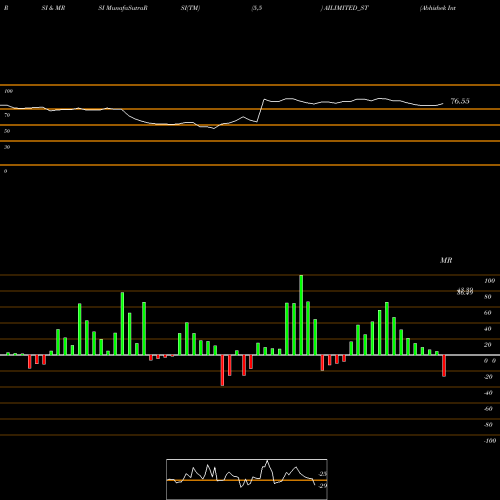This screenshot has width=500, height=500.
Task: Open the mini overview chart thumbnail
Action: (247, 479)
